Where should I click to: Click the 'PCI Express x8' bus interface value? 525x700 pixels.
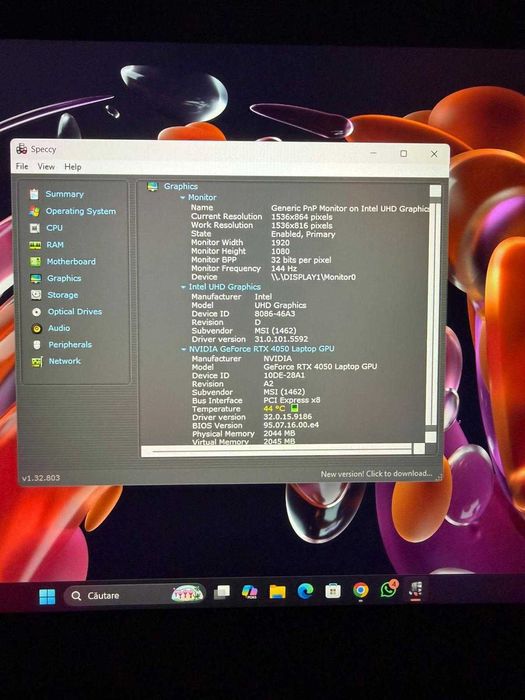click(x=292, y=400)
